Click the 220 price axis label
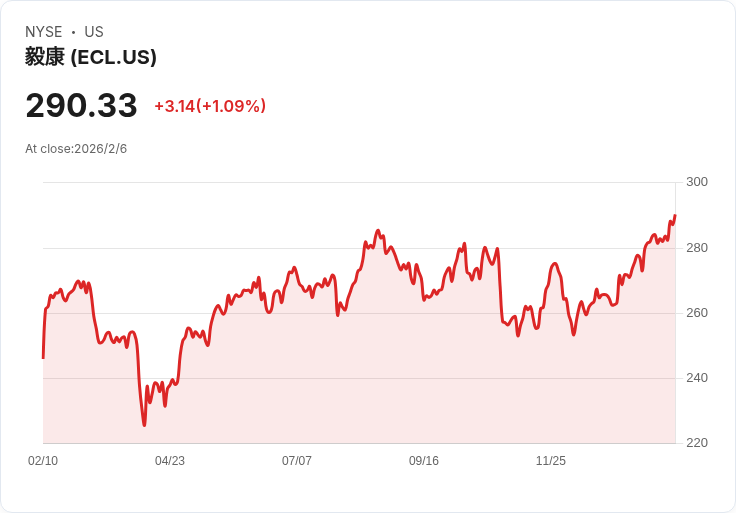Screen dimensions: 736x513 697,443
